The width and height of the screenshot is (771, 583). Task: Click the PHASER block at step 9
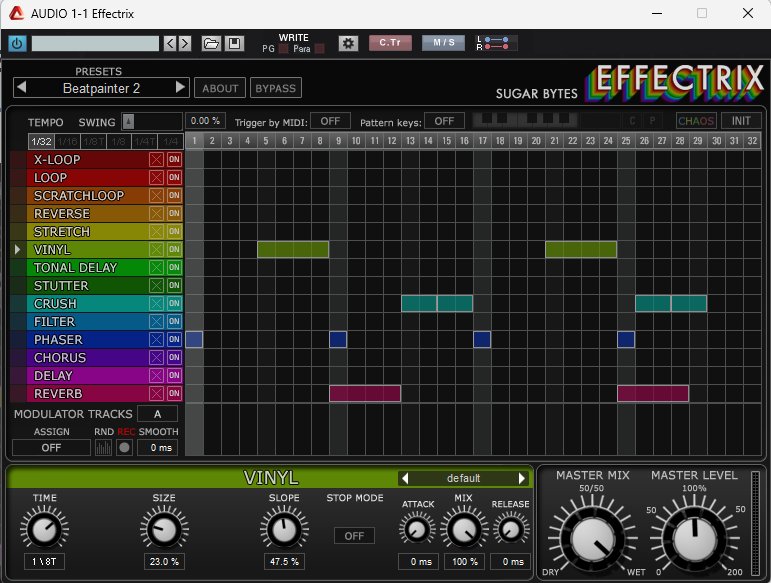pos(338,340)
